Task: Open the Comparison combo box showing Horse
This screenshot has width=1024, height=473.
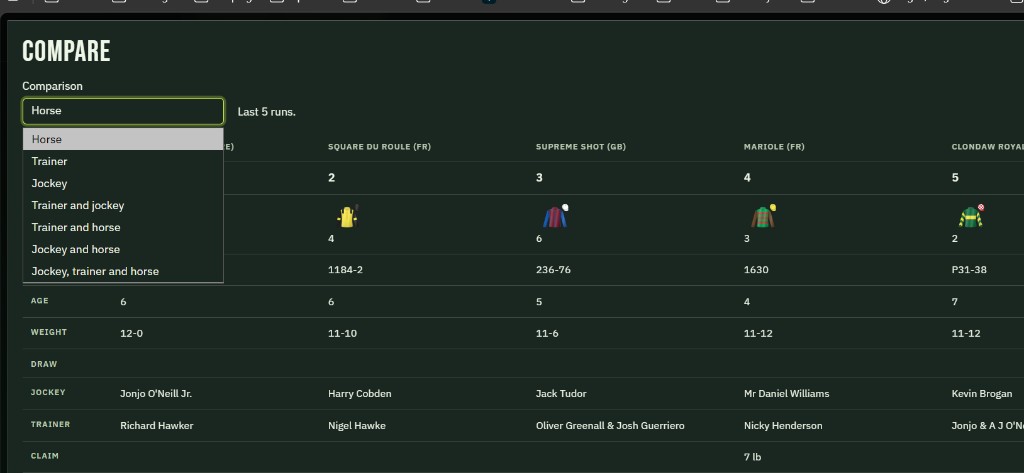Action: [x=123, y=111]
